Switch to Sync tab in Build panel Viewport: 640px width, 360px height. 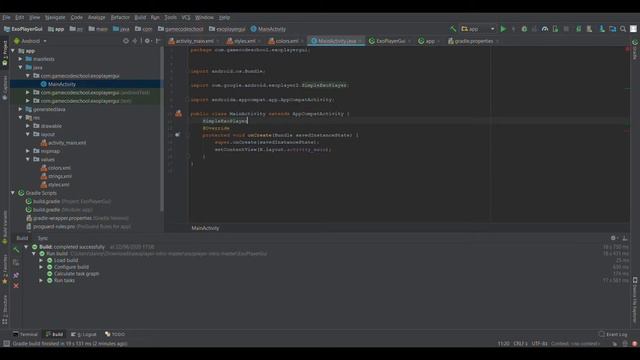[x=43, y=238]
